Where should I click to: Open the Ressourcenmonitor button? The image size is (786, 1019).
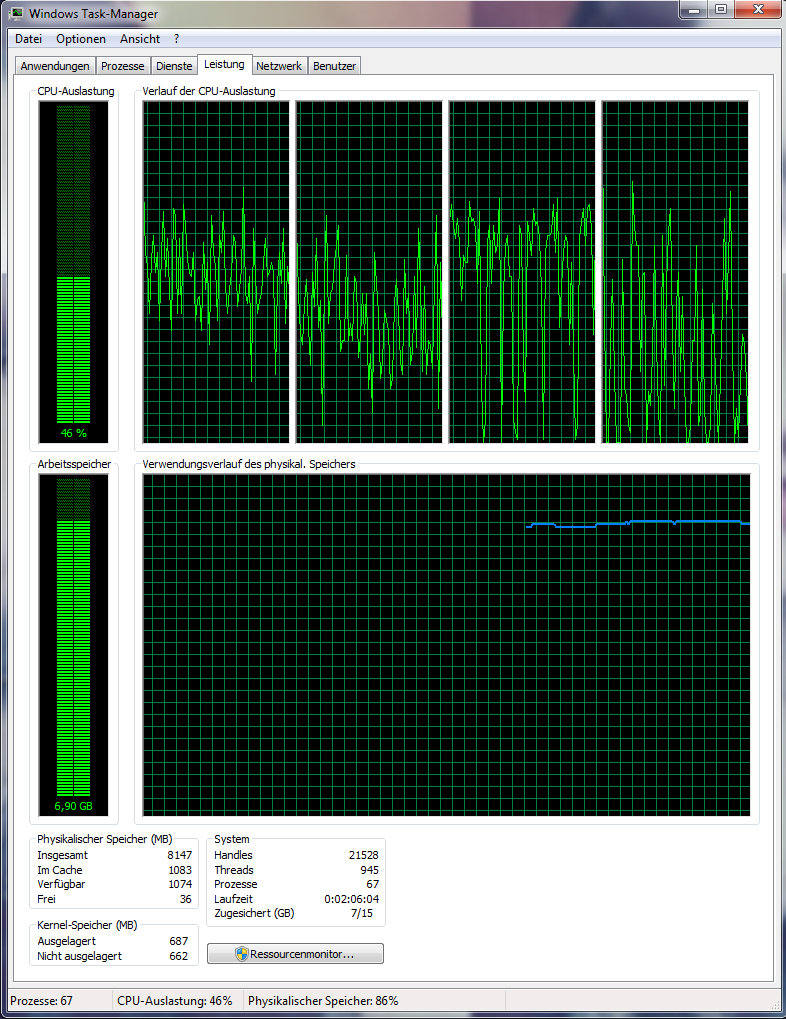tap(295, 953)
